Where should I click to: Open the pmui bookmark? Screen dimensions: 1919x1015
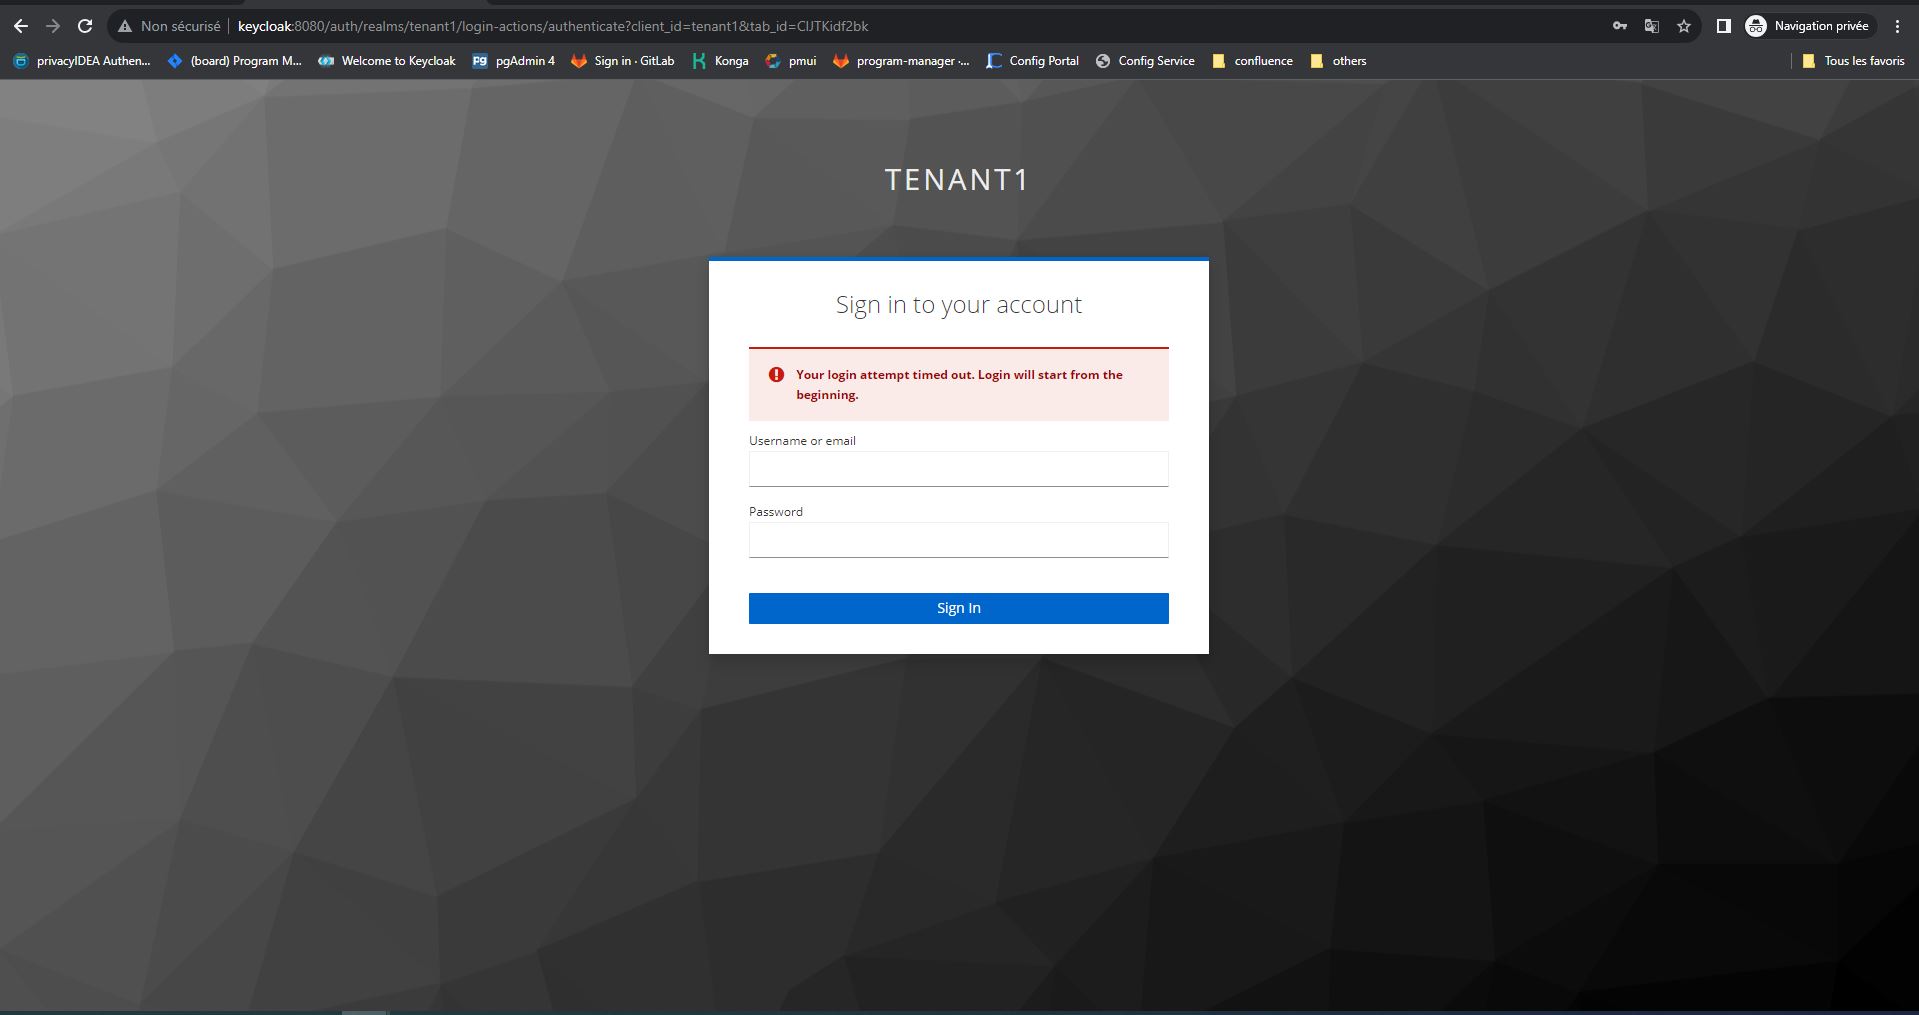pyautogui.click(x=791, y=61)
